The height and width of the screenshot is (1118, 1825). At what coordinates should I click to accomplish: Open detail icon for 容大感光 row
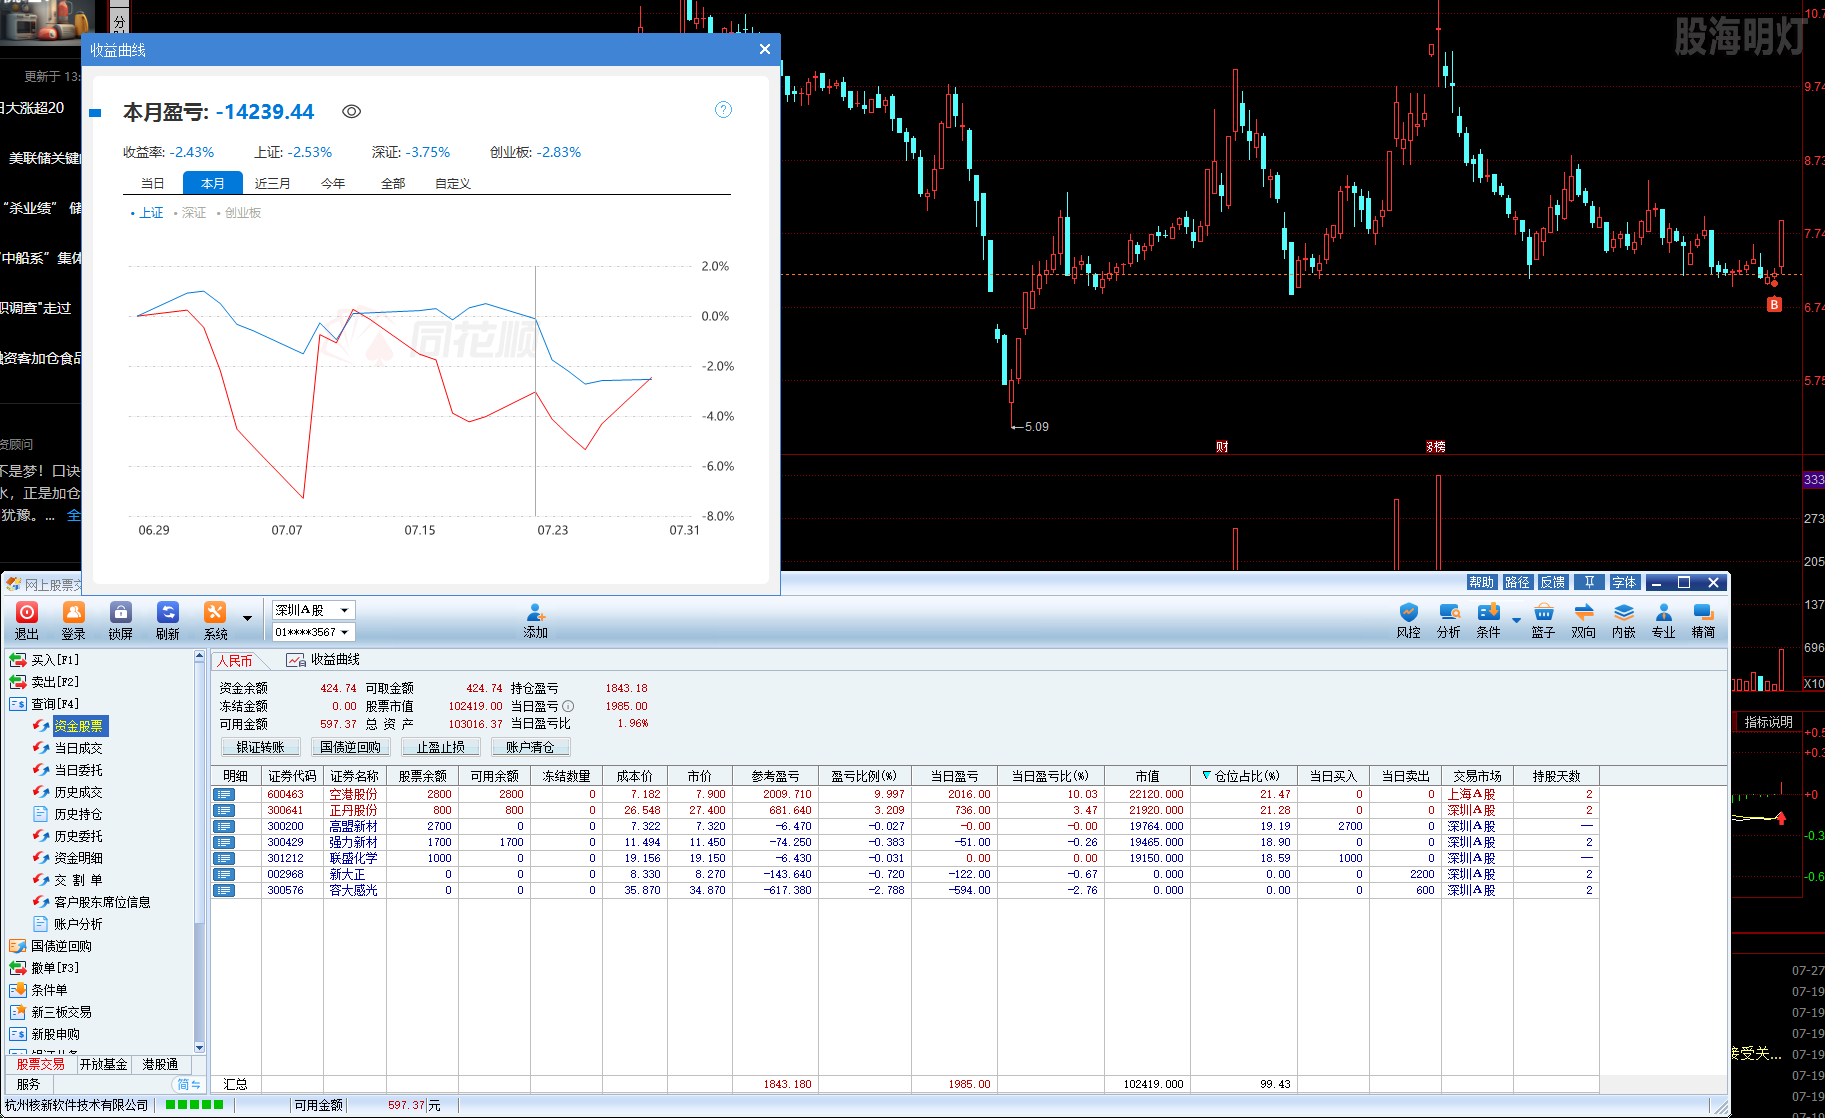(x=224, y=890)
